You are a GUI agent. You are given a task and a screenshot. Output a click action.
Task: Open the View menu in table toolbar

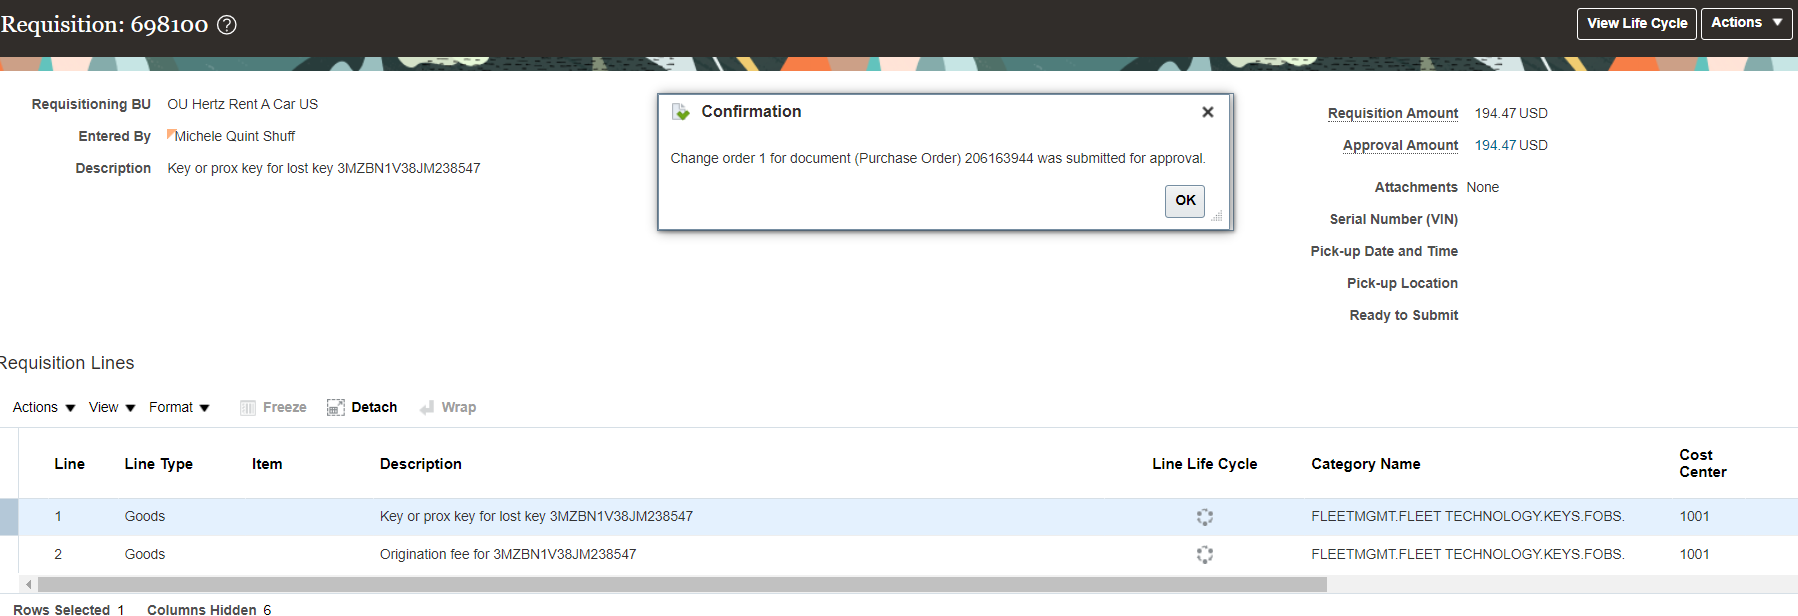tap(111, 408)
